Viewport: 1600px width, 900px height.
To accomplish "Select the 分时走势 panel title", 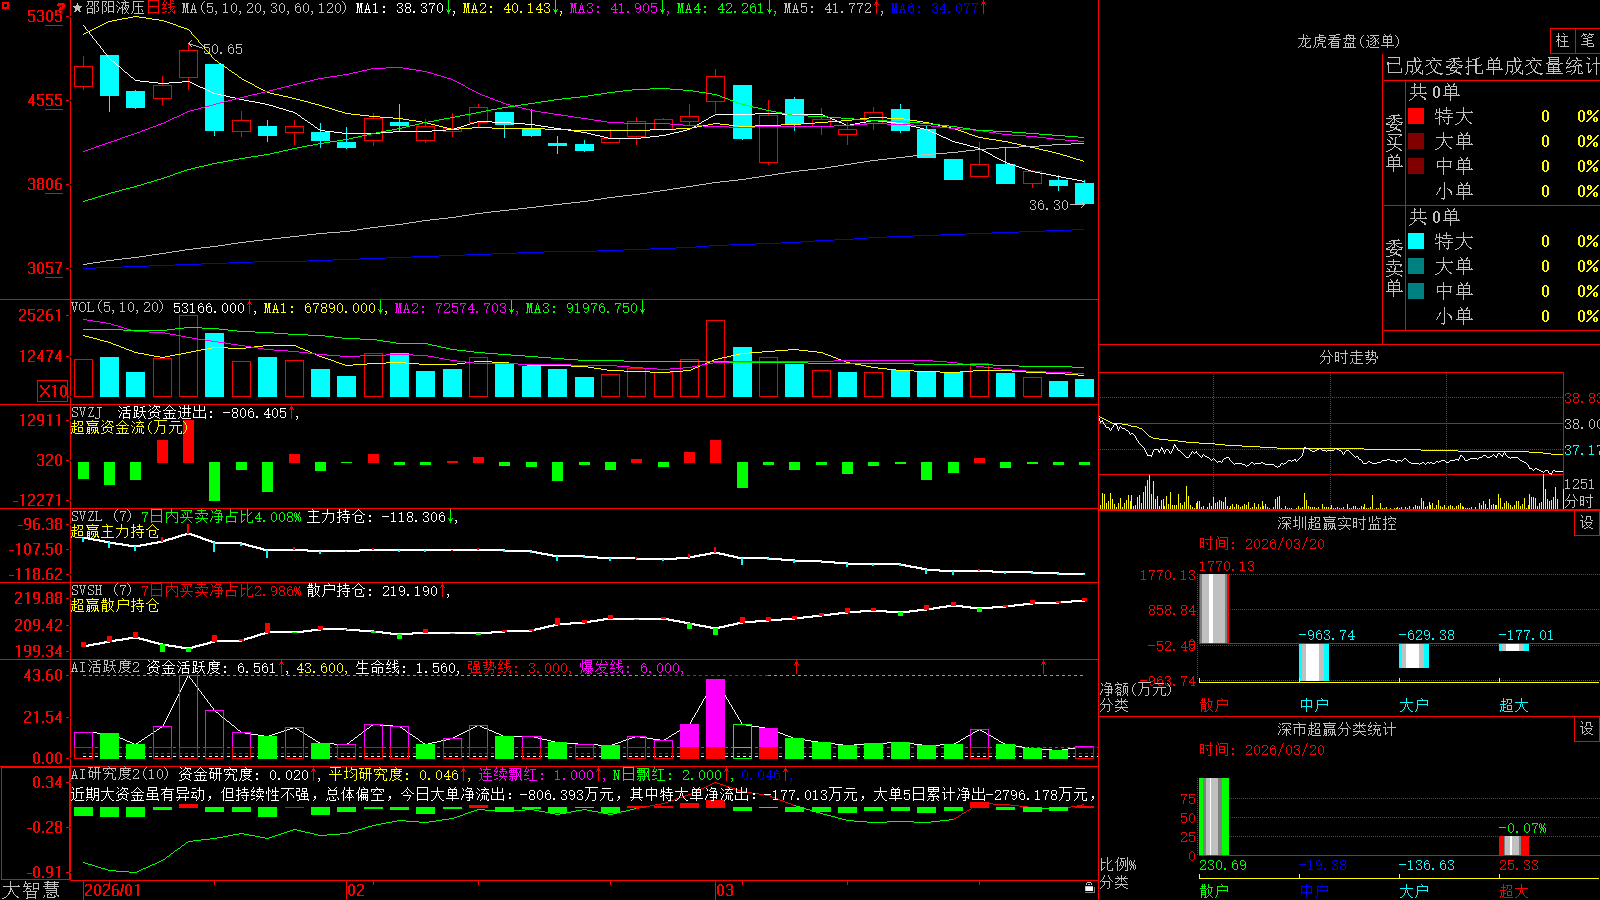I will point(1348,357).
